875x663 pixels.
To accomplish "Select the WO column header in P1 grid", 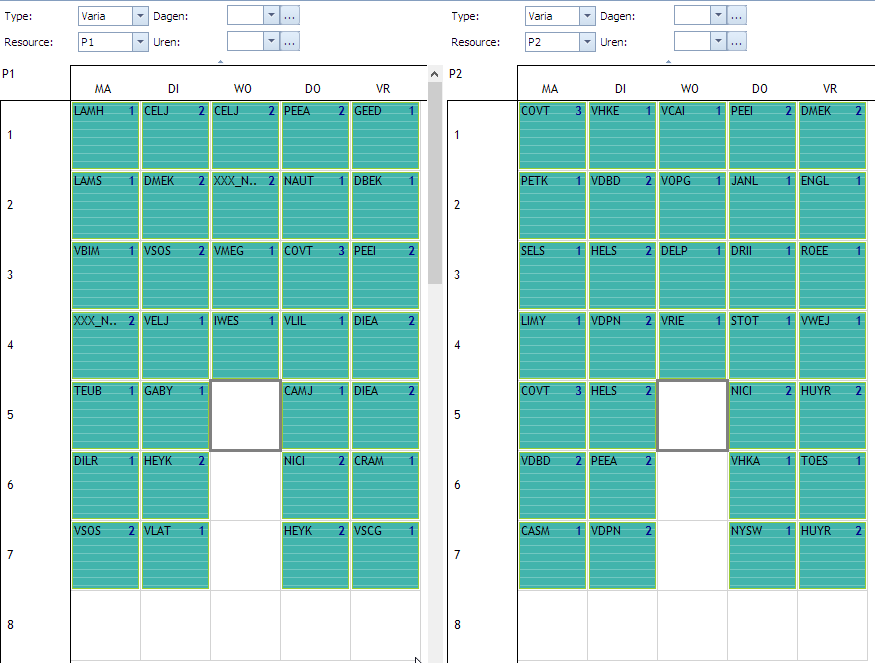I will click(243, 89).
